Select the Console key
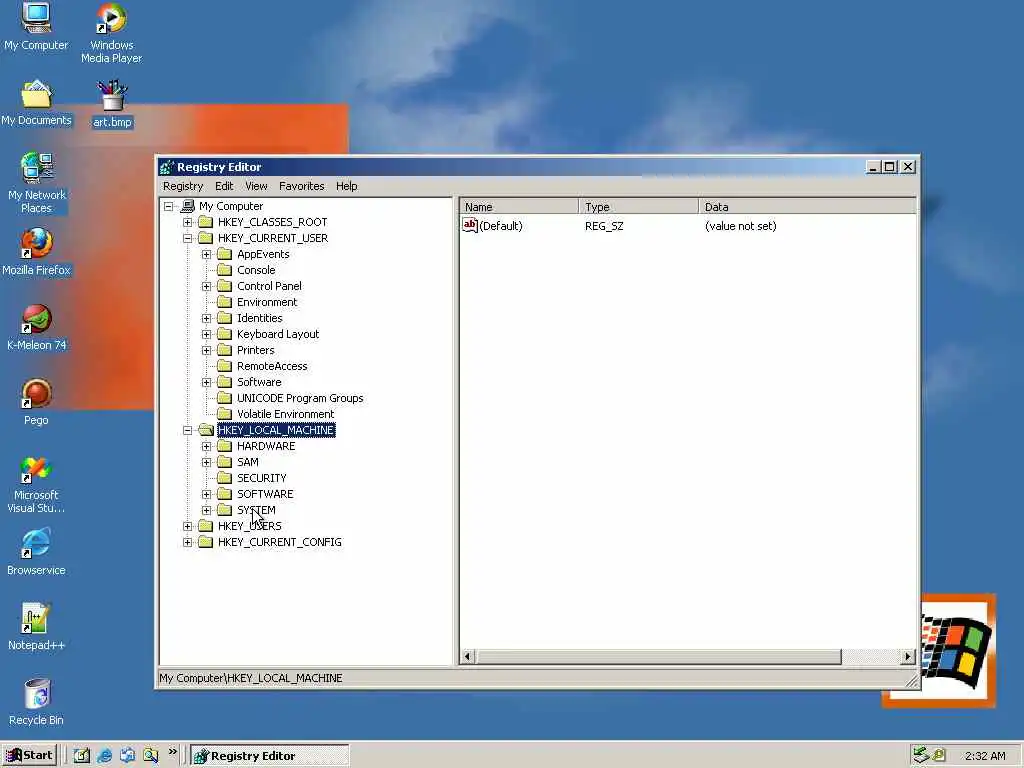1024x768 pixels. (x=256, y=270)
